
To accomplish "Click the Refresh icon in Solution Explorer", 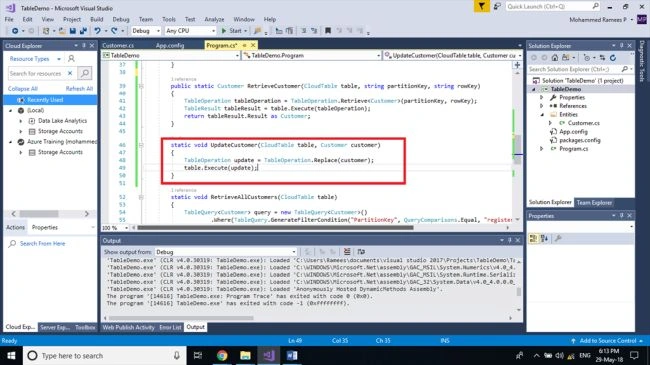I will pos(613,58).
